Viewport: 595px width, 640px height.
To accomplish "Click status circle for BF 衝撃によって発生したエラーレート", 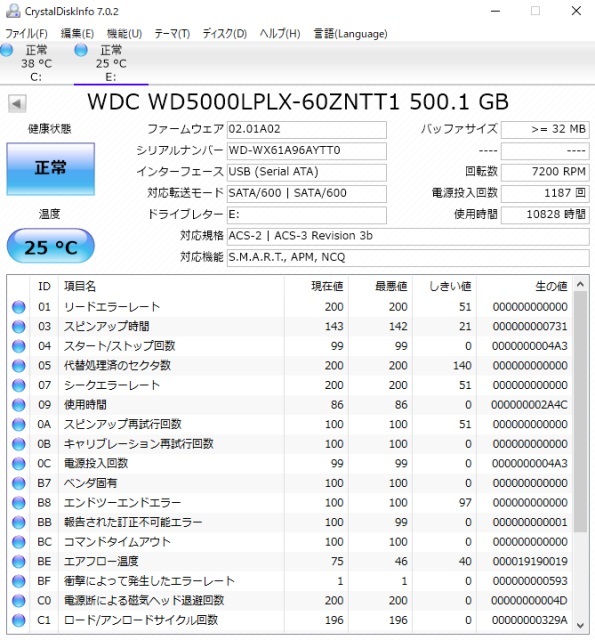I will [x=18, y=581].
